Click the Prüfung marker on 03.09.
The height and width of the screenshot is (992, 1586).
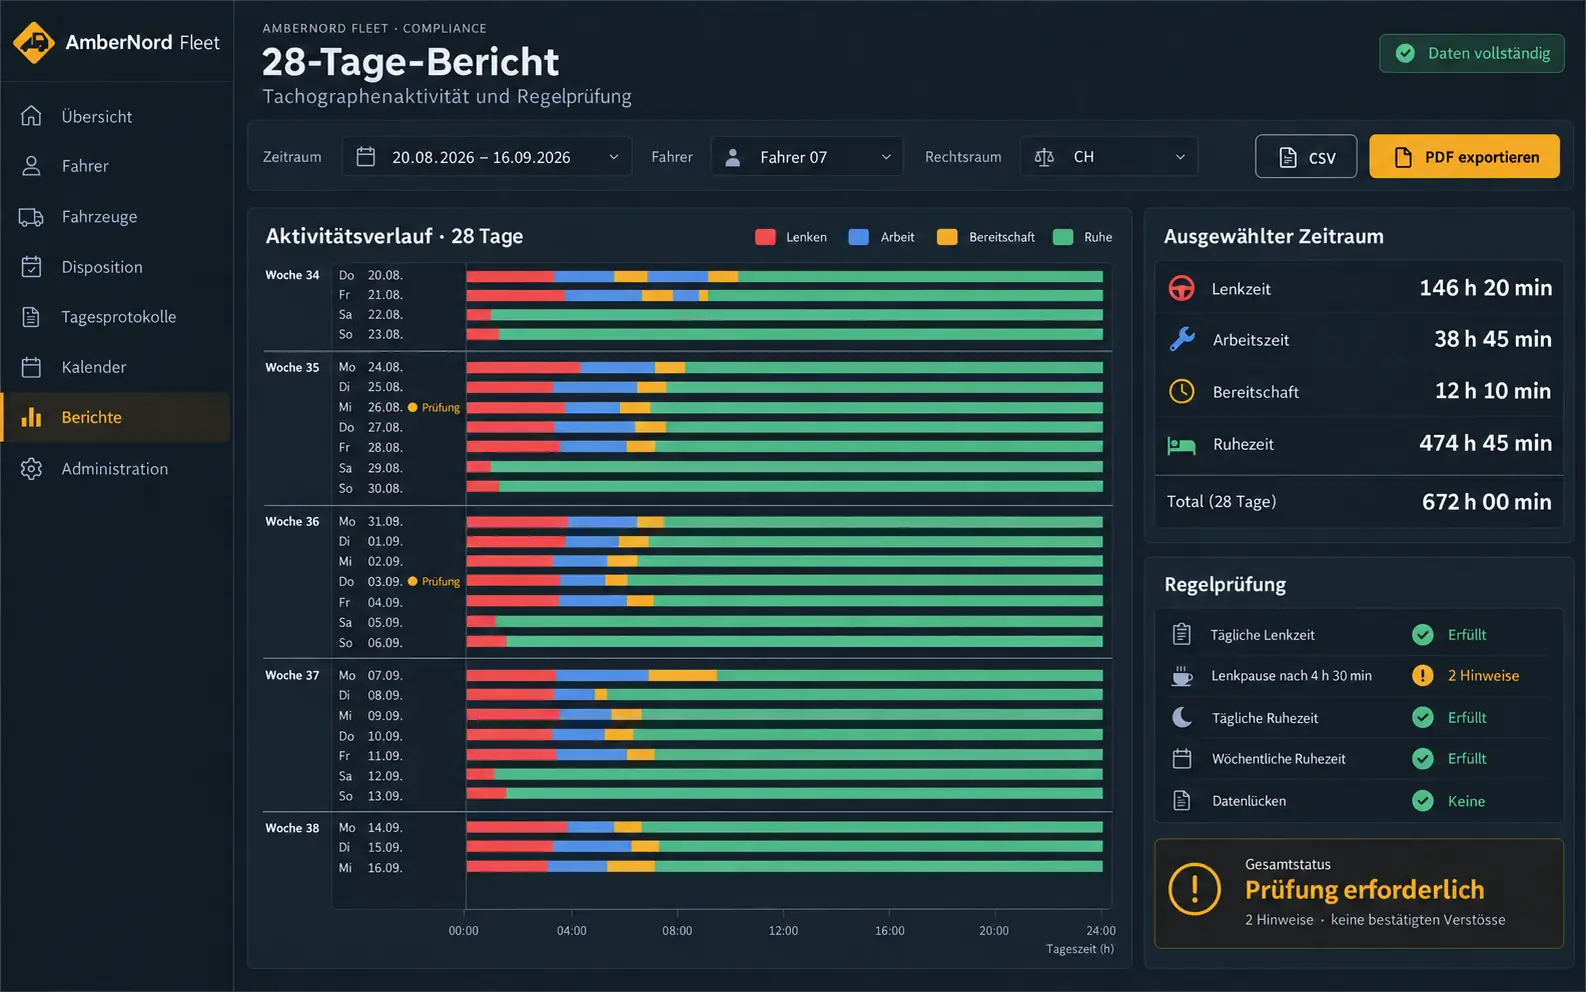[434, 582]
